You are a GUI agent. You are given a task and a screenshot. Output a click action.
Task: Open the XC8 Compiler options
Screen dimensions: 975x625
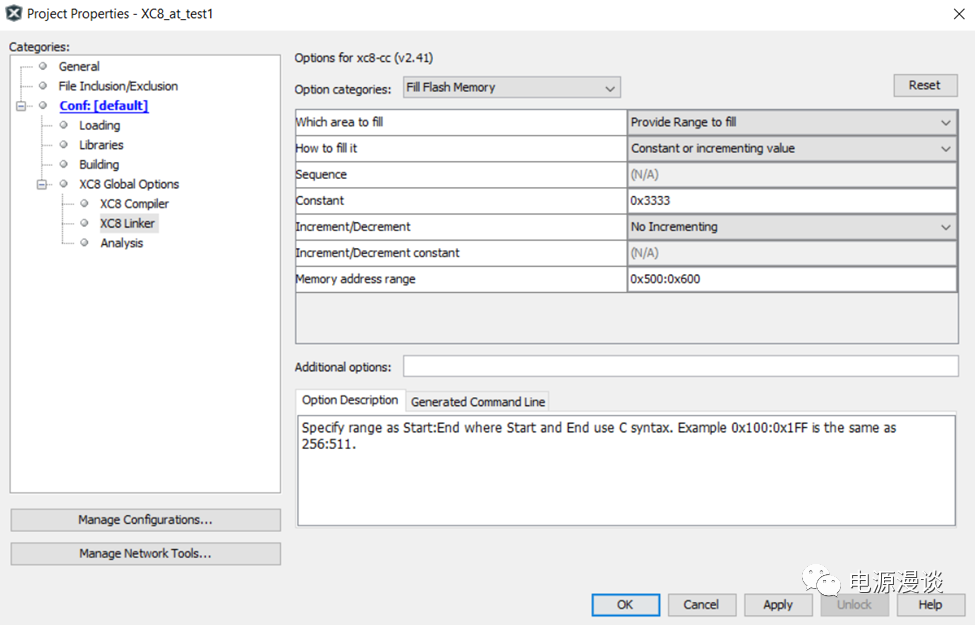point(134,204)
